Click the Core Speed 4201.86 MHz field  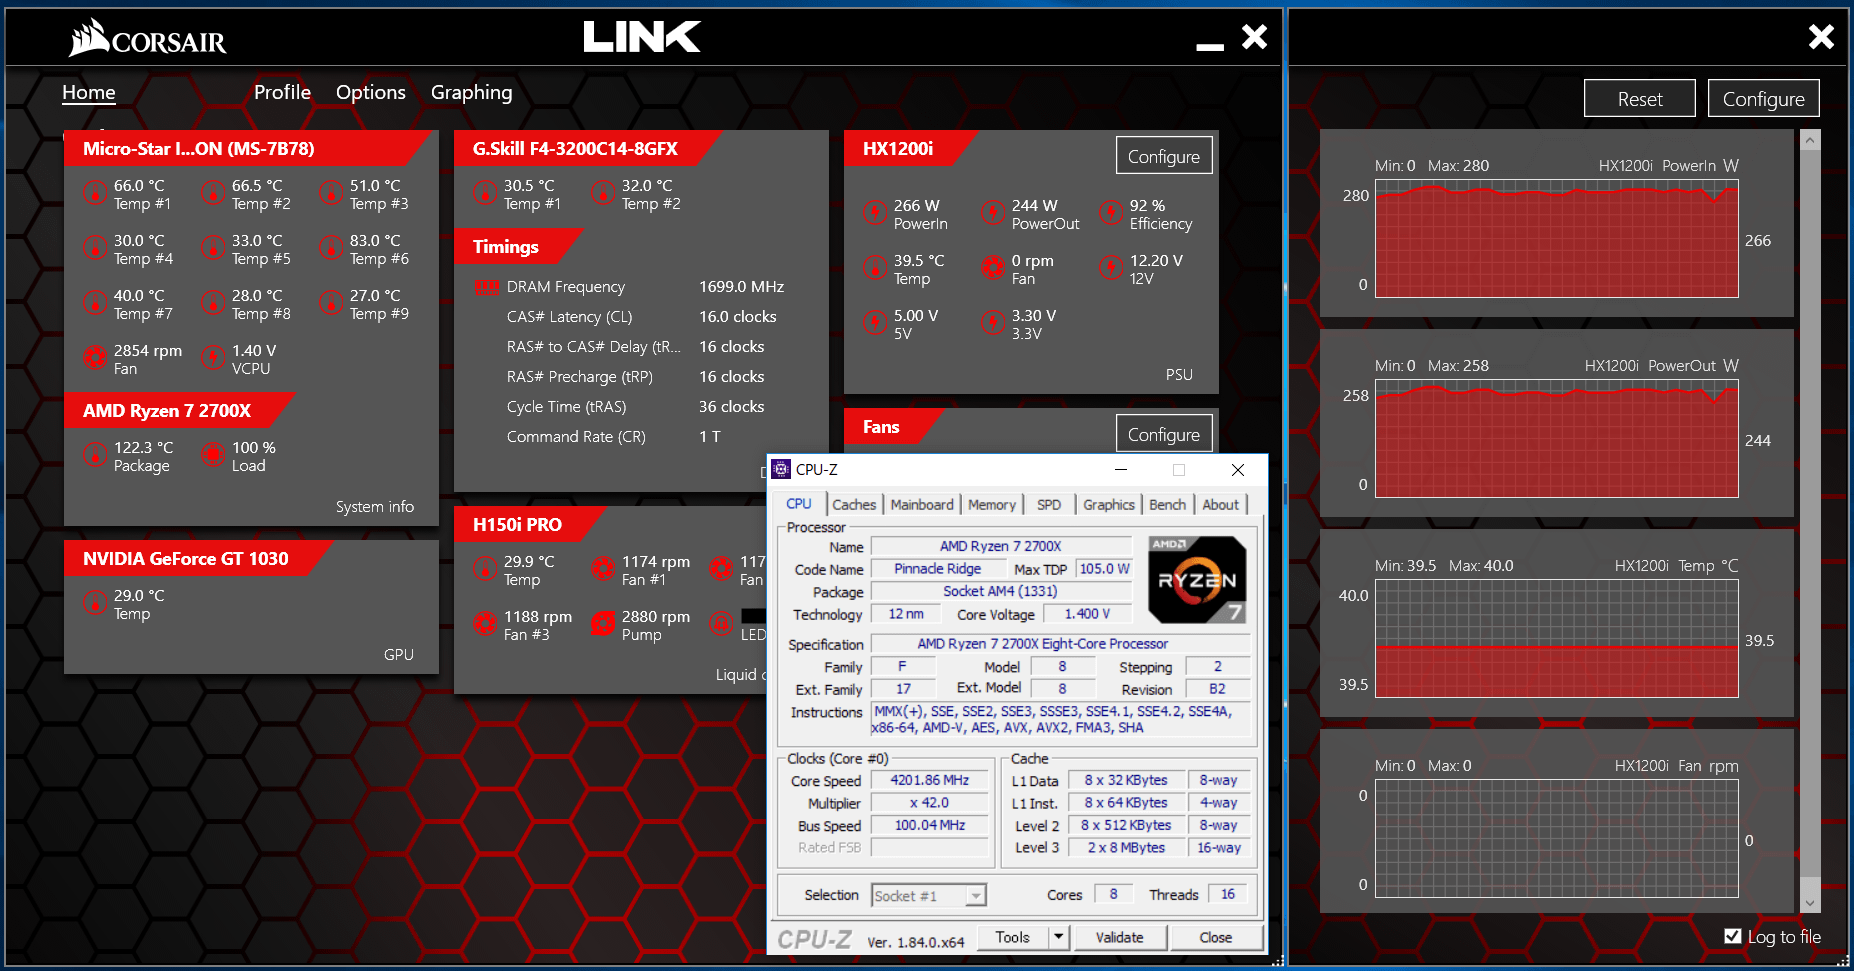coord(930,780)
